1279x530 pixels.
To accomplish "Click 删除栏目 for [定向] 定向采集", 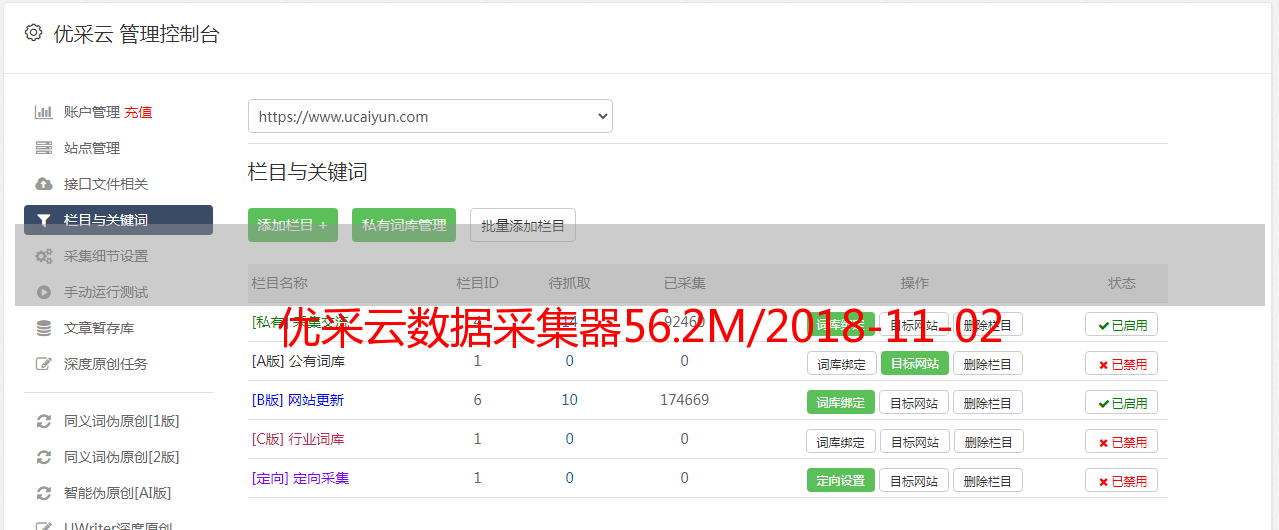I will (988, 480).
